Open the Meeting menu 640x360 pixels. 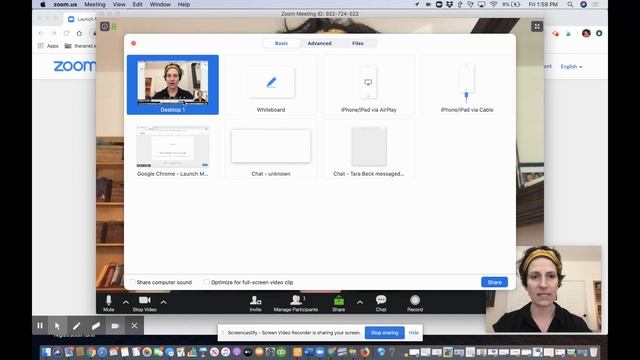pos(95,4)
